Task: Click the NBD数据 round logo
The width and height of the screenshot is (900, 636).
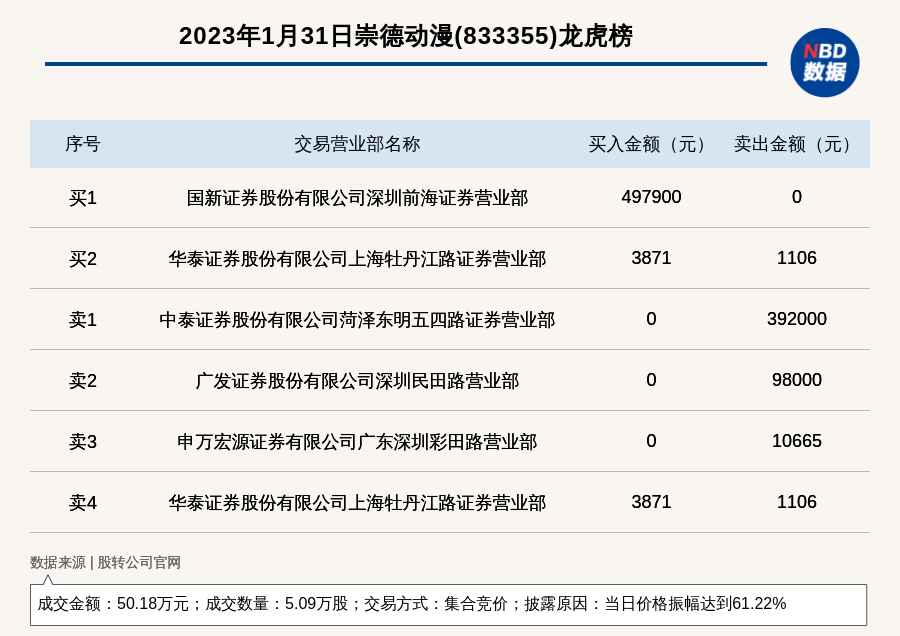Action: tap(824, 63)
